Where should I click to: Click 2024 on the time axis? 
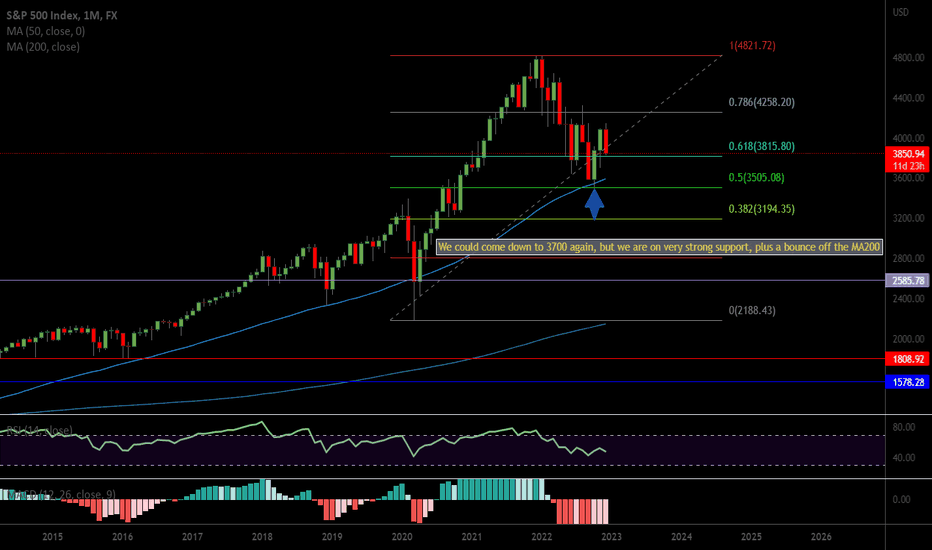point(681,537)
